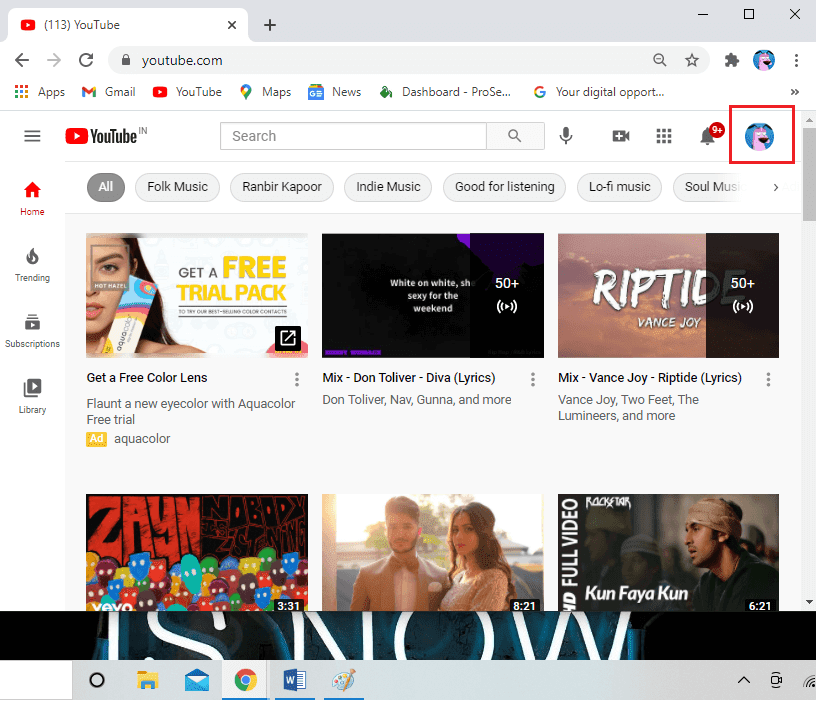Open the News bookmark
This screenshot has height=702, width=816.
335,92
